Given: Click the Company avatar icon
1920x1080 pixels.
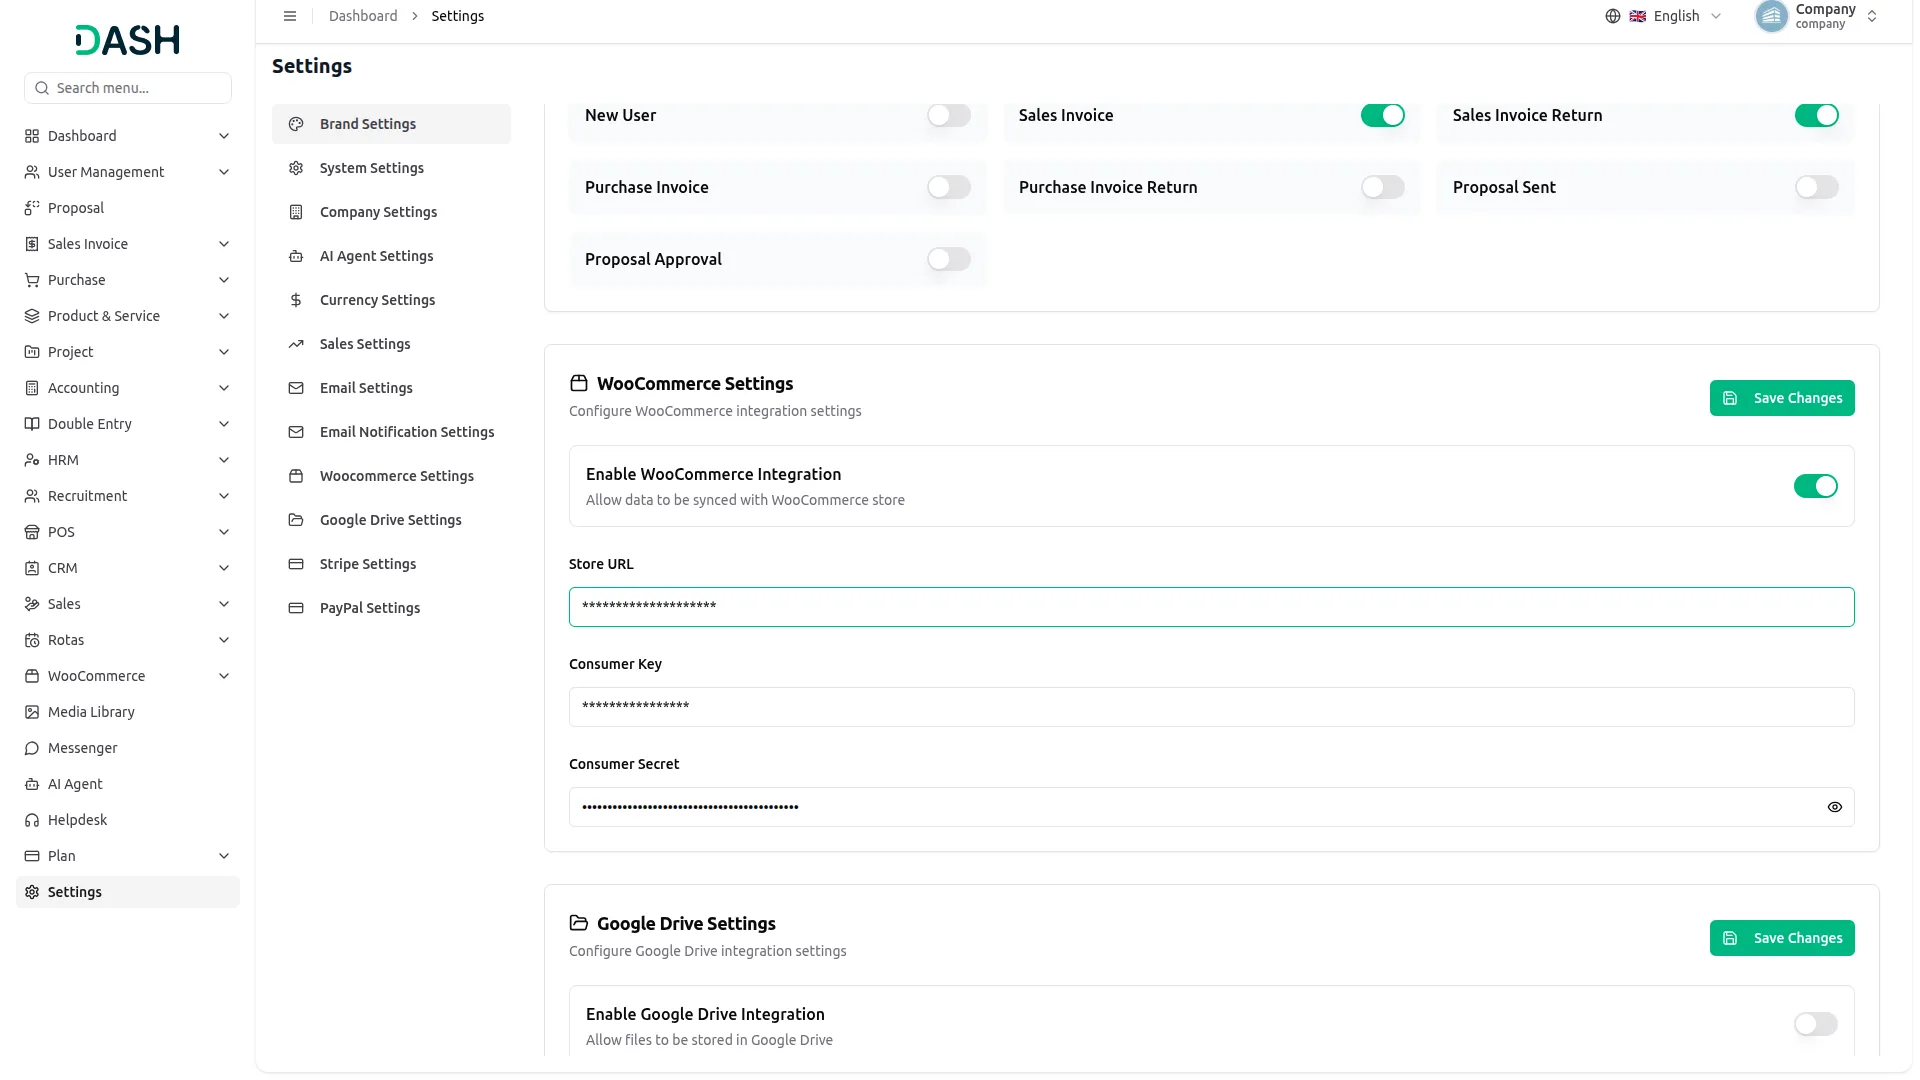Looking at the screenshot, I should click(1771, 16).
